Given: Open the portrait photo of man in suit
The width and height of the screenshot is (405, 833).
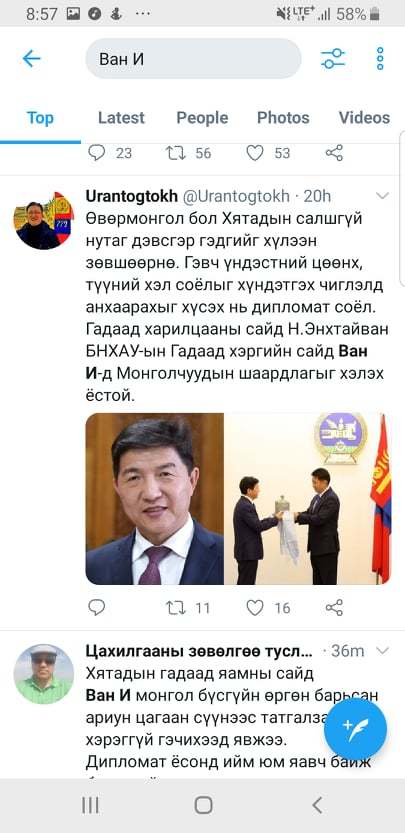Looking at the screenshot, I should (155, 499).
